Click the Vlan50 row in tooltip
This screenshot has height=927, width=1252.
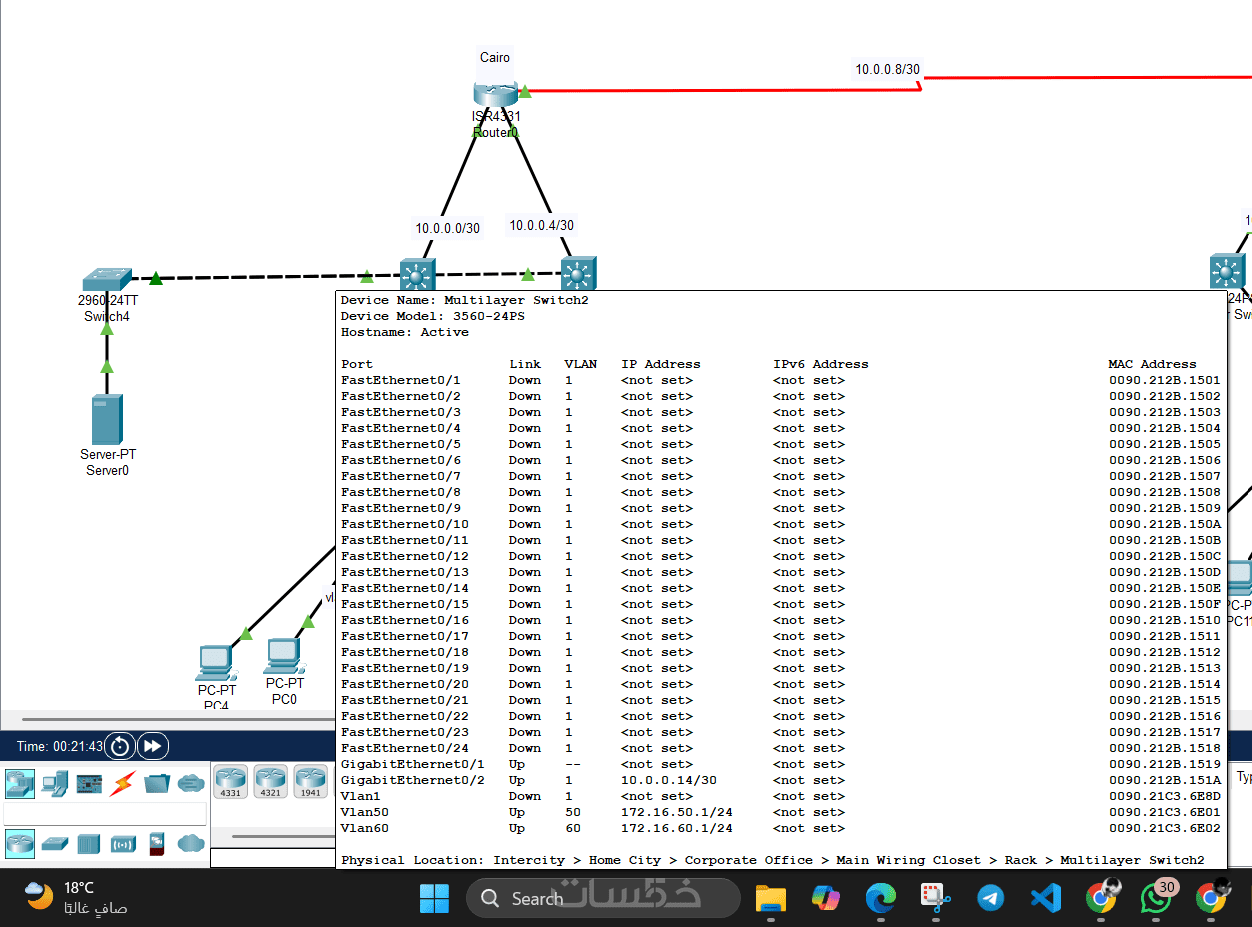pos(781,812)
